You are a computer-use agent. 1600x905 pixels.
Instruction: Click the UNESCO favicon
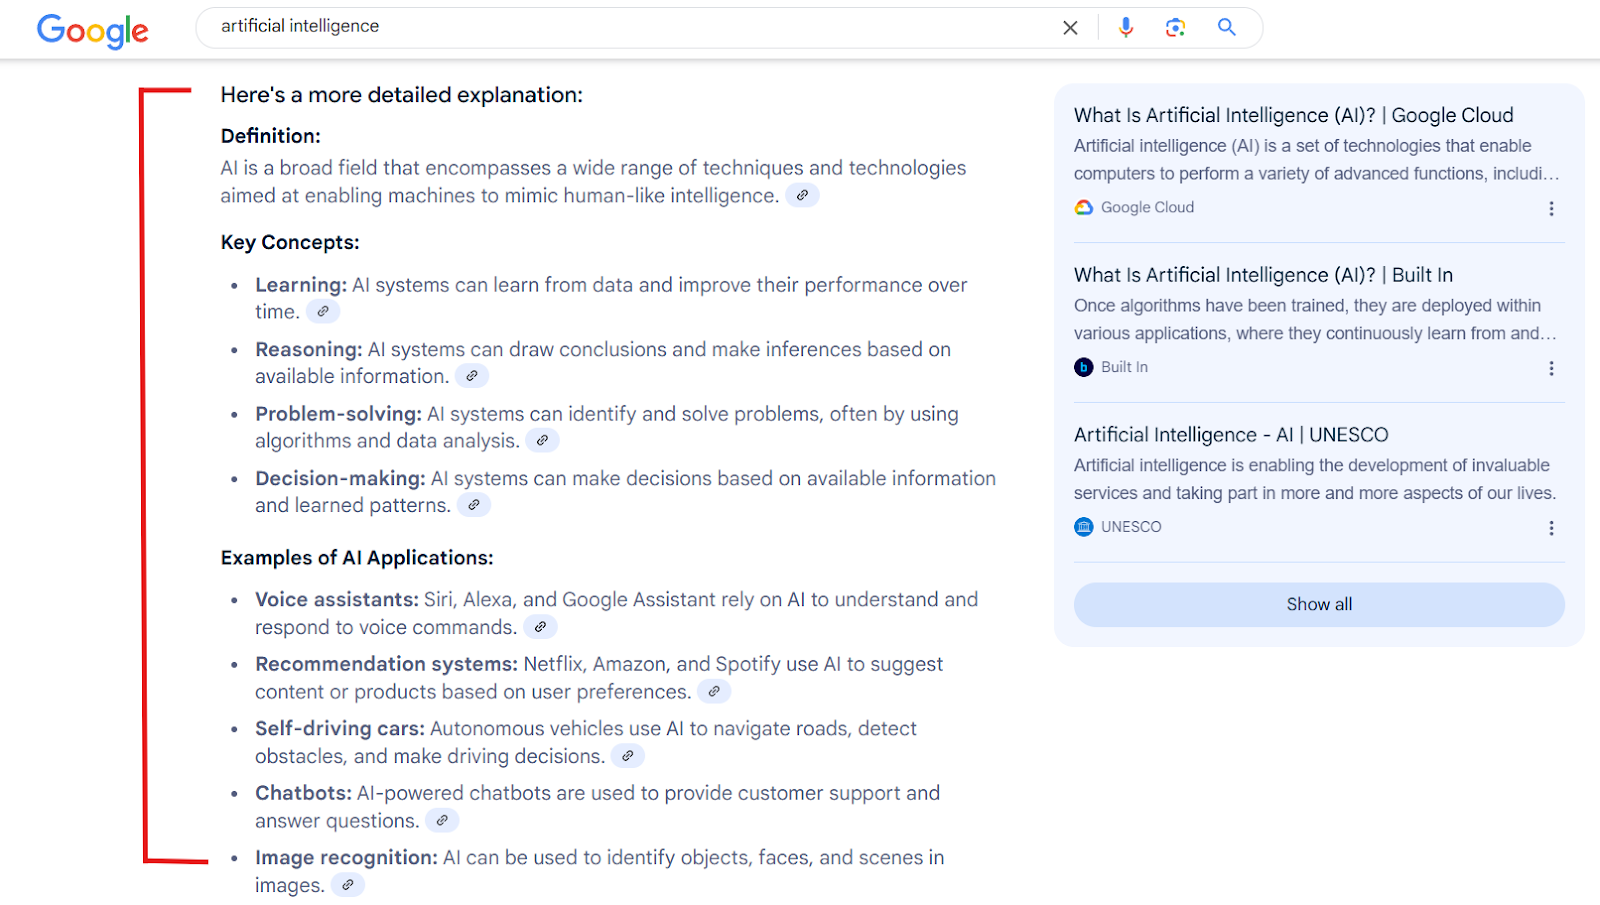[x=1084, y=527]
